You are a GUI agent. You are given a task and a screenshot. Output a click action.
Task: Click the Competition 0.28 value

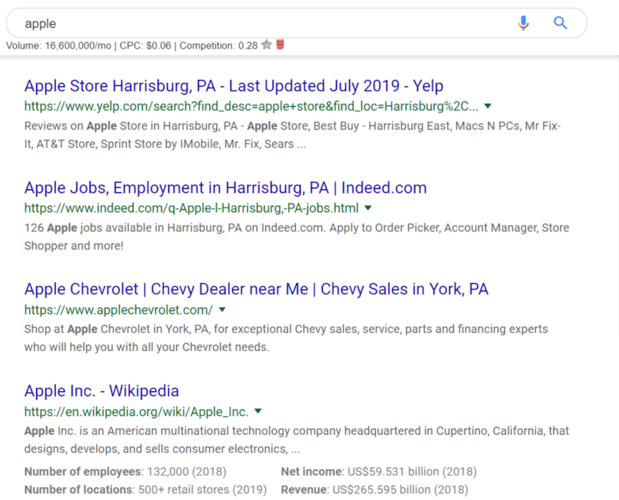(218, 45)
